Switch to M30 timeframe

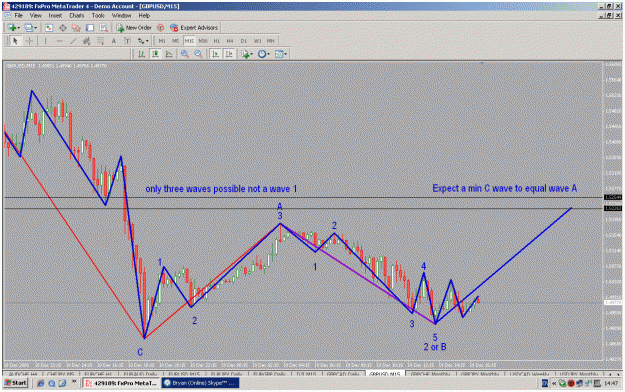coord(203,41)
